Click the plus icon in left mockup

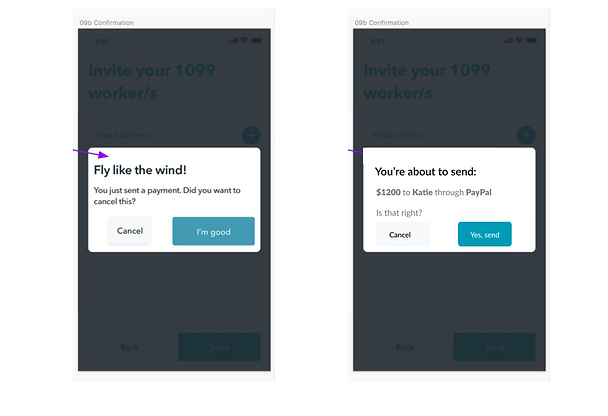(250, 134)
